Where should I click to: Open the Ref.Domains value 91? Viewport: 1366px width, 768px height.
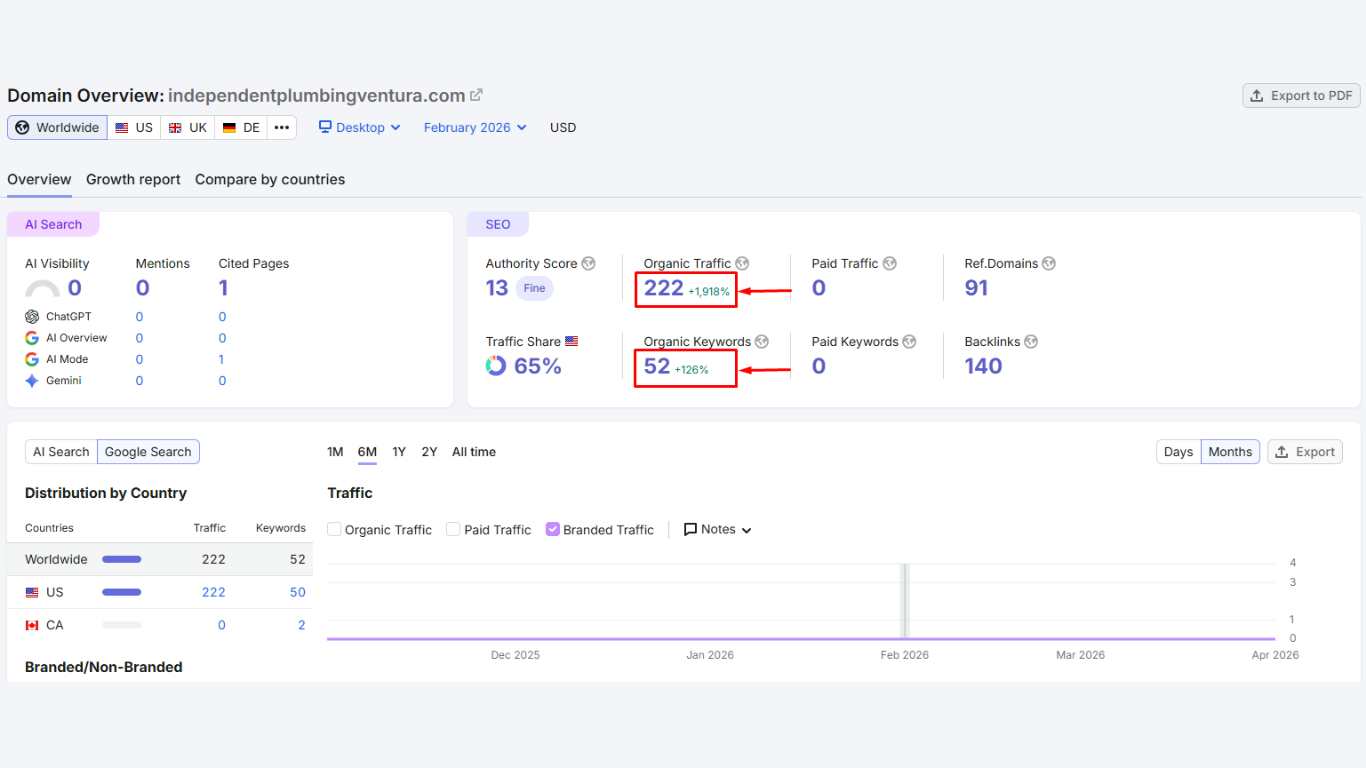(x=976, y=288)
